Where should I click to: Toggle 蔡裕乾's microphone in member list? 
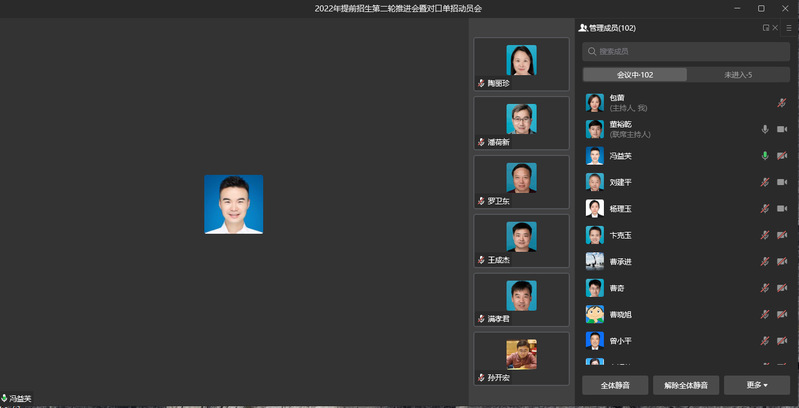[x=765, y=129]
